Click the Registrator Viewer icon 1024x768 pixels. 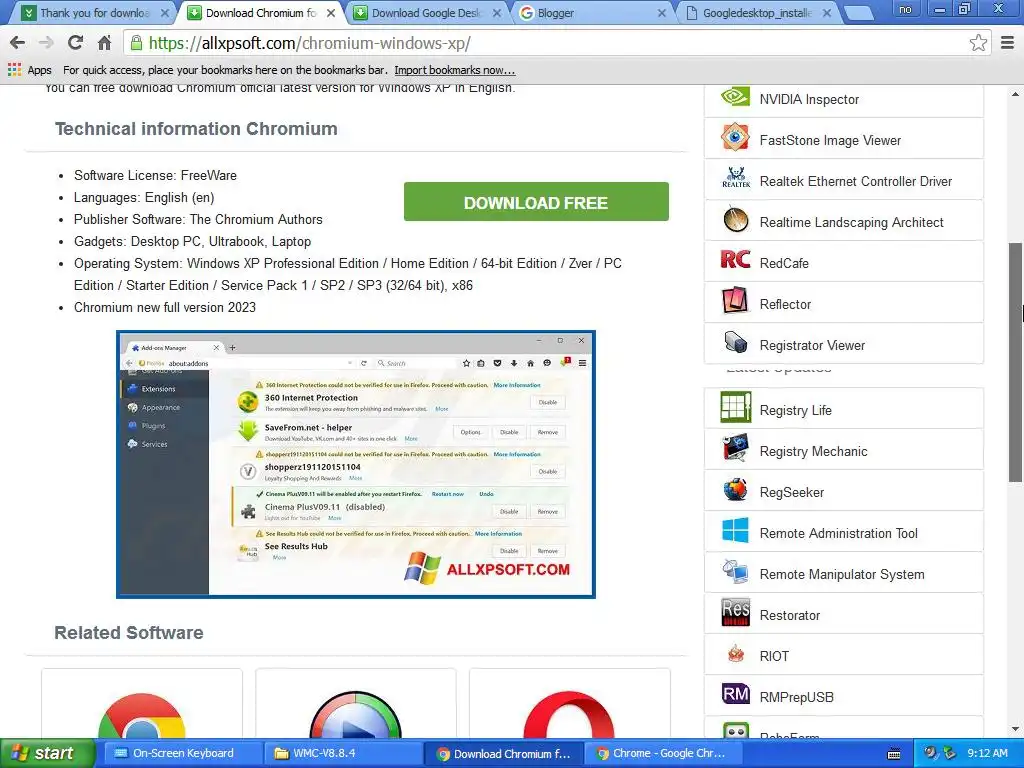pyautogui.click(x=735, y=342)
